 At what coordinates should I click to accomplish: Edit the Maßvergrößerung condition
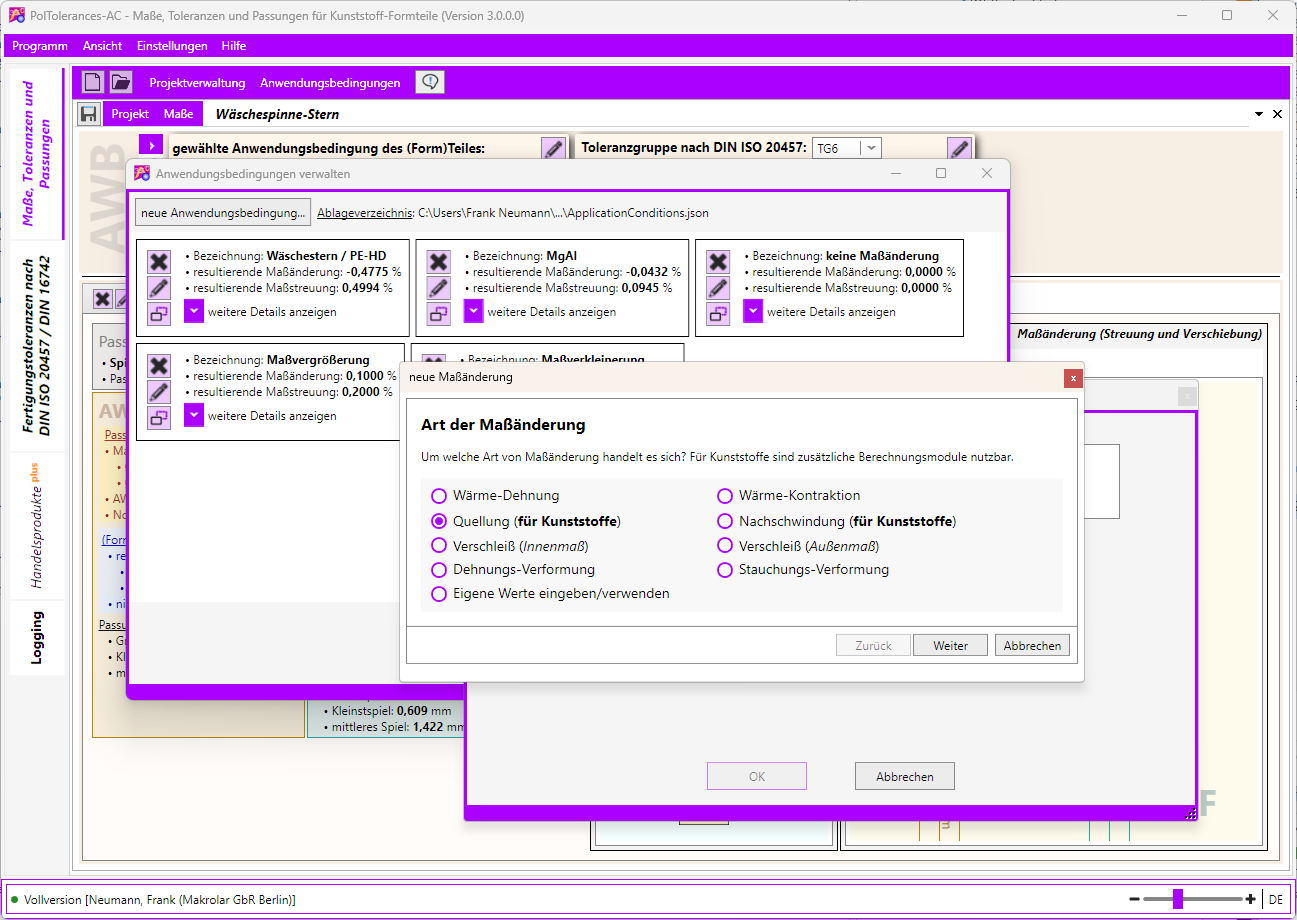[x=159, y=392]
